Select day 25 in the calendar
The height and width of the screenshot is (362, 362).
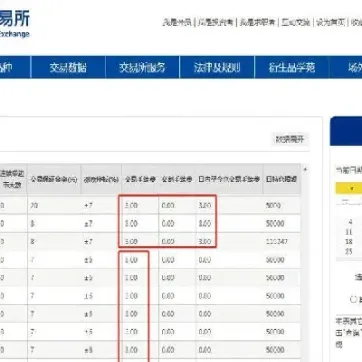pyautogui.click(x=349, y=251)
